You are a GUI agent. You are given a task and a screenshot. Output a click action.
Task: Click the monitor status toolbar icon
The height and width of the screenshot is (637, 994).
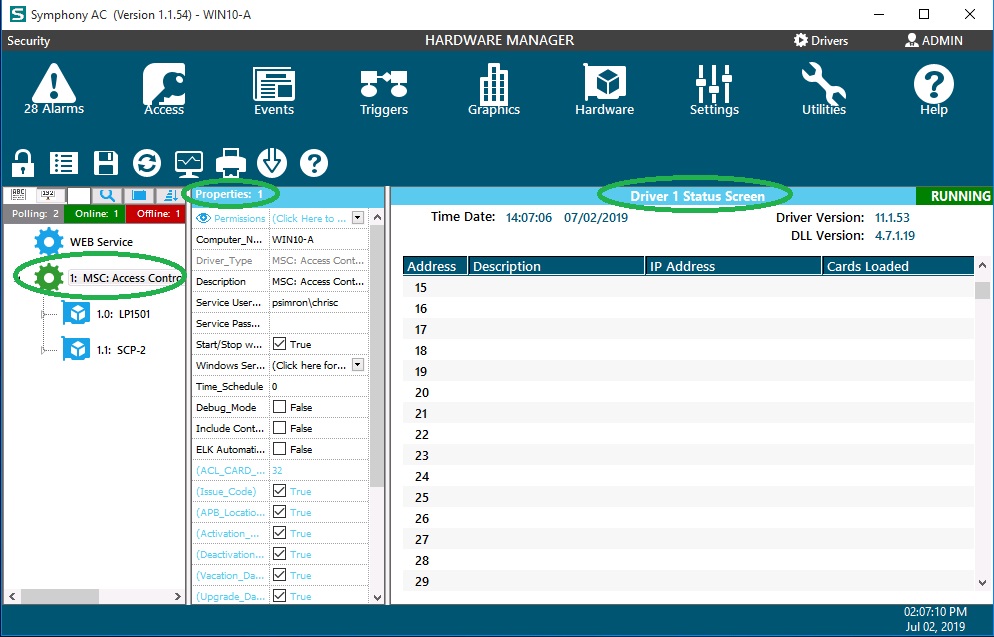[189, 164]
